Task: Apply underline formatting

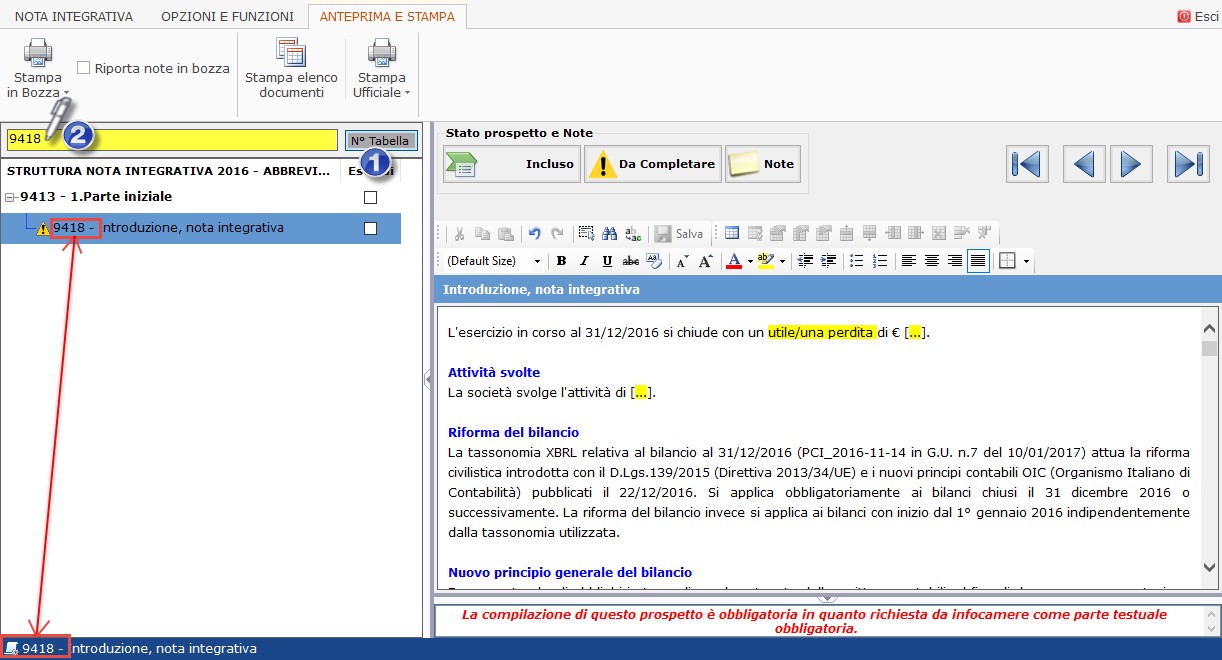Action: coord(607,261)
